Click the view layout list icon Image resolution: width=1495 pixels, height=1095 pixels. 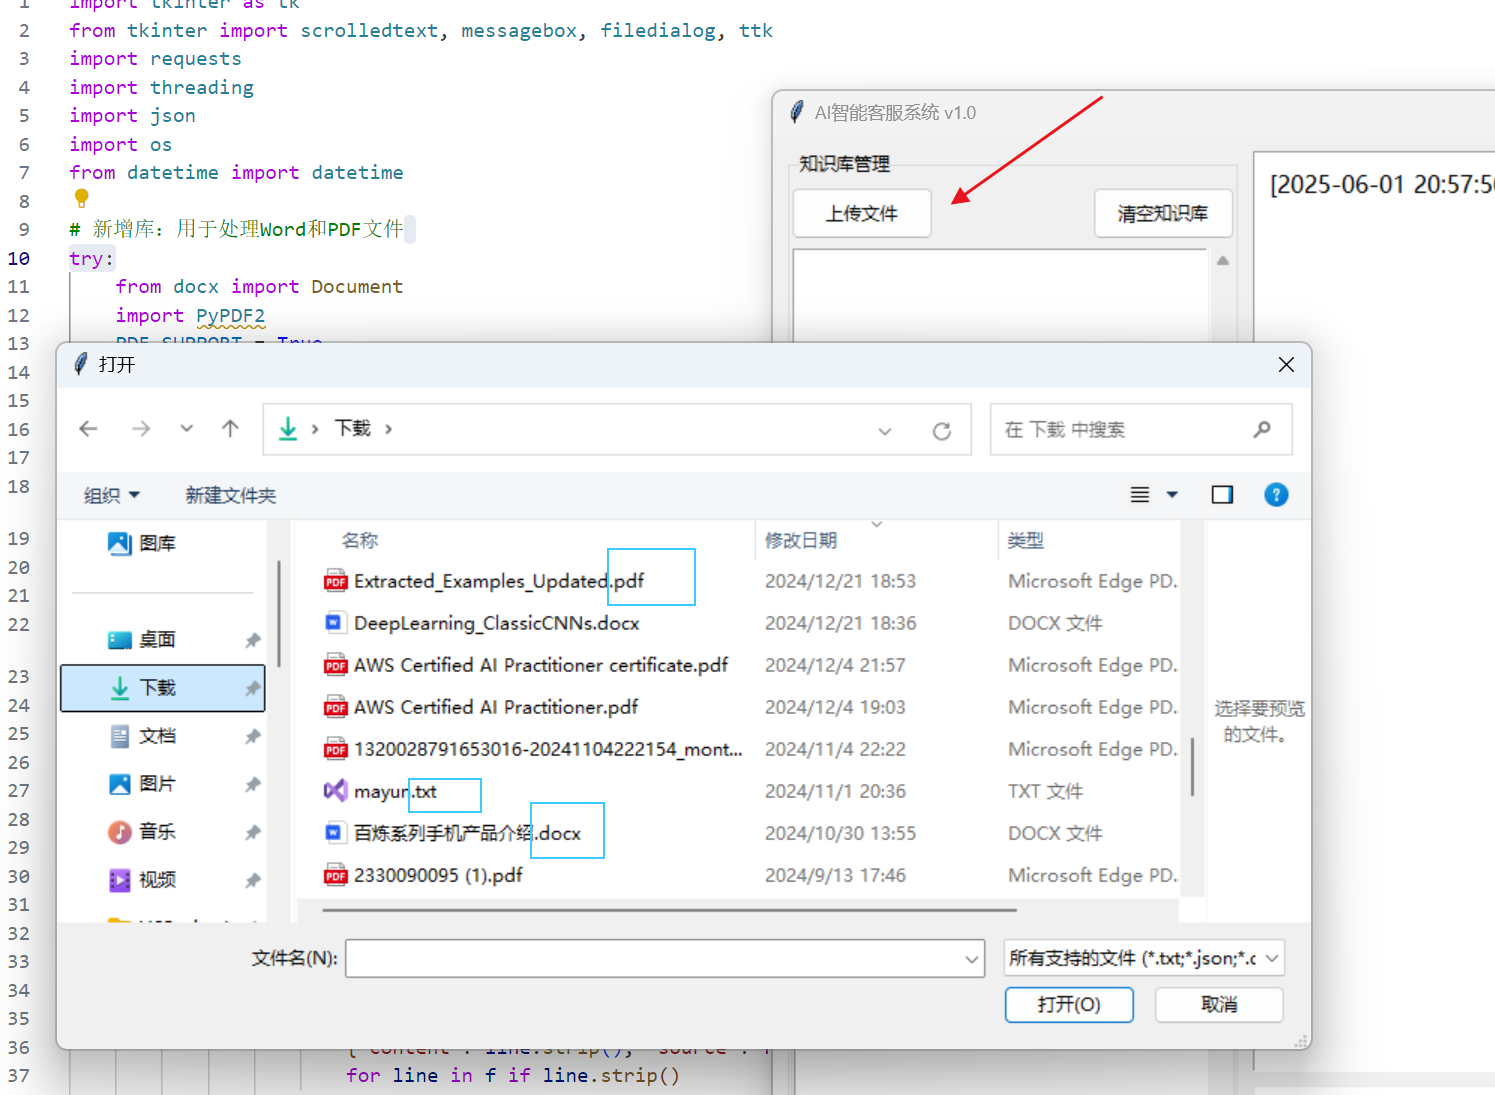pos(1139,495)
